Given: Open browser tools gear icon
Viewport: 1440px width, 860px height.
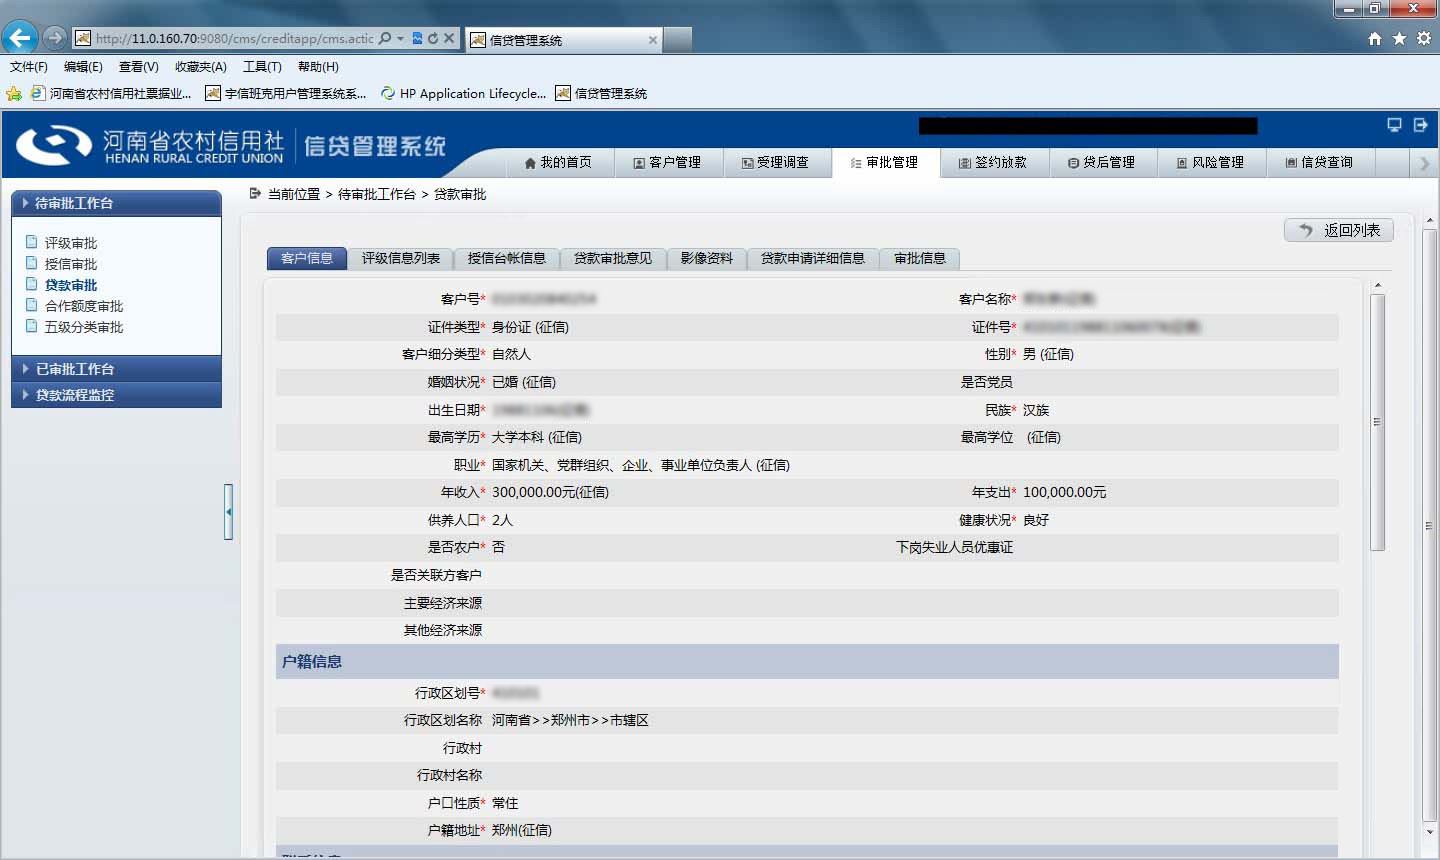Looking at the screenshot, I should [x=1424, y=39].
